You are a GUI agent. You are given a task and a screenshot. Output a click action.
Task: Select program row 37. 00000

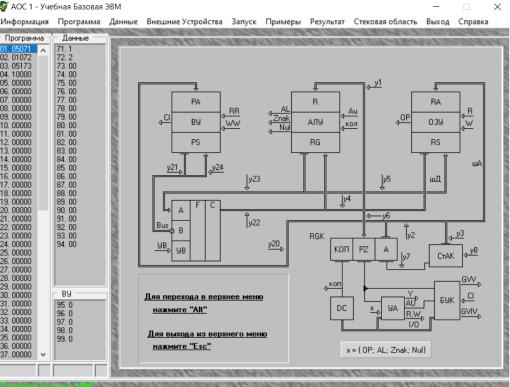(18, 355)
